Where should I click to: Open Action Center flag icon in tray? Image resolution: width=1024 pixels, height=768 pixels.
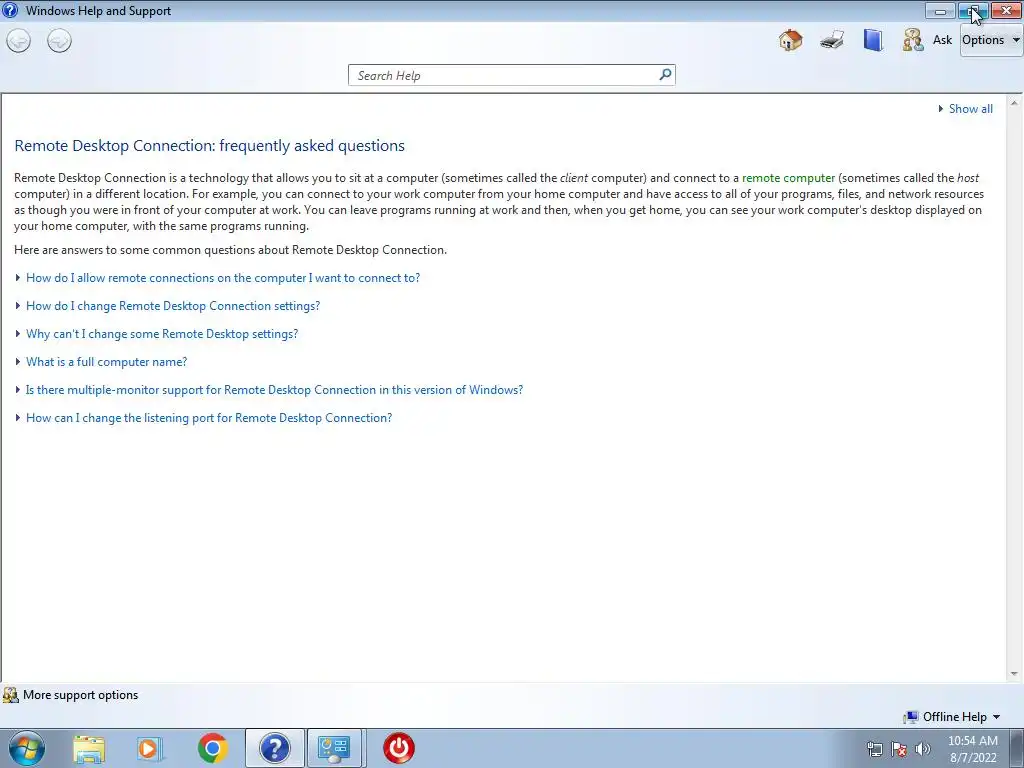[899, 749]
